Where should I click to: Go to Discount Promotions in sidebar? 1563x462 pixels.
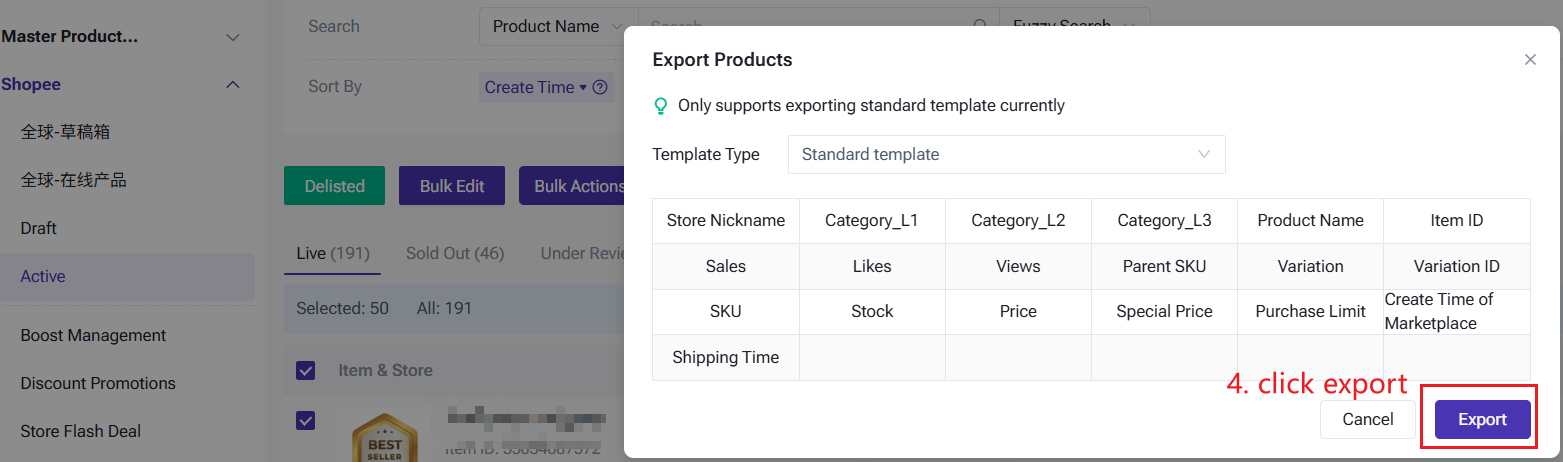point(98,383)
